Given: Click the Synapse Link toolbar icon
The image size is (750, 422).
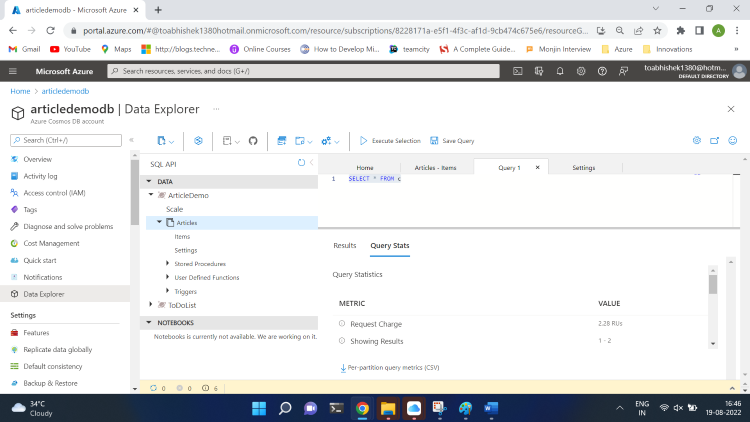Looking at the screenshot, I should point(198,141).
